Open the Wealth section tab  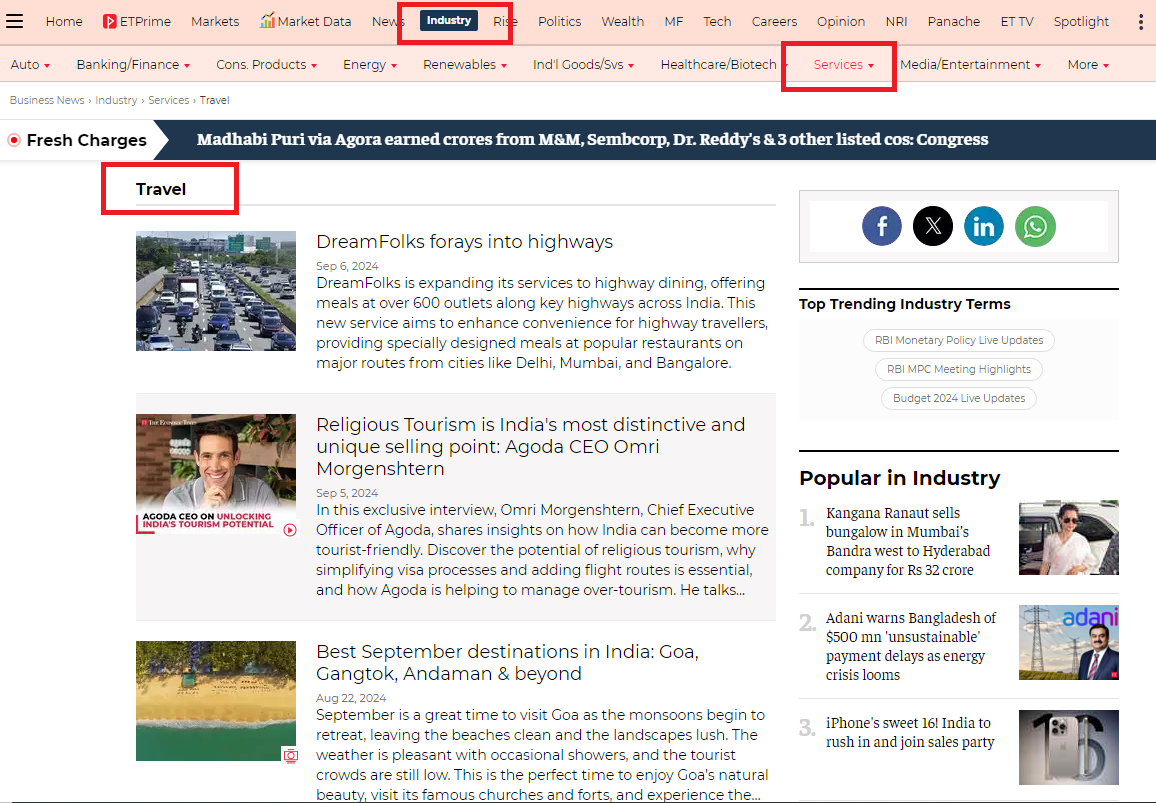pos(622,21)
